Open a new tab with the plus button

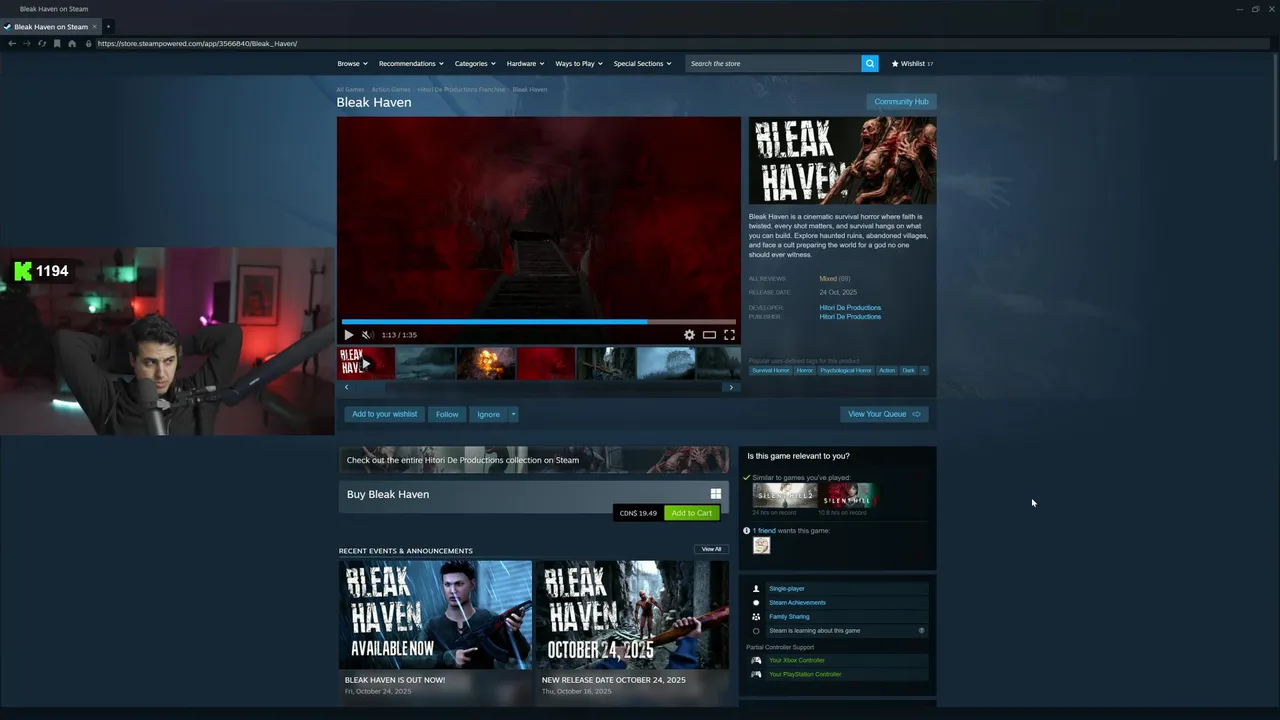click(x=108, y=27)
